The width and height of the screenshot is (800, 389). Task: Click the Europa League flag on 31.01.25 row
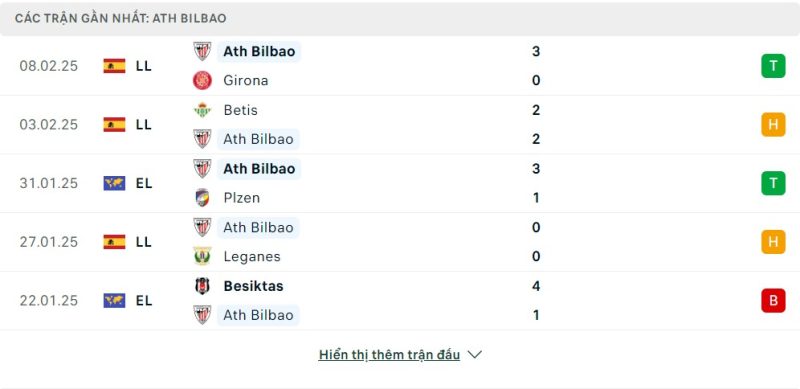[x=114, y=183]
